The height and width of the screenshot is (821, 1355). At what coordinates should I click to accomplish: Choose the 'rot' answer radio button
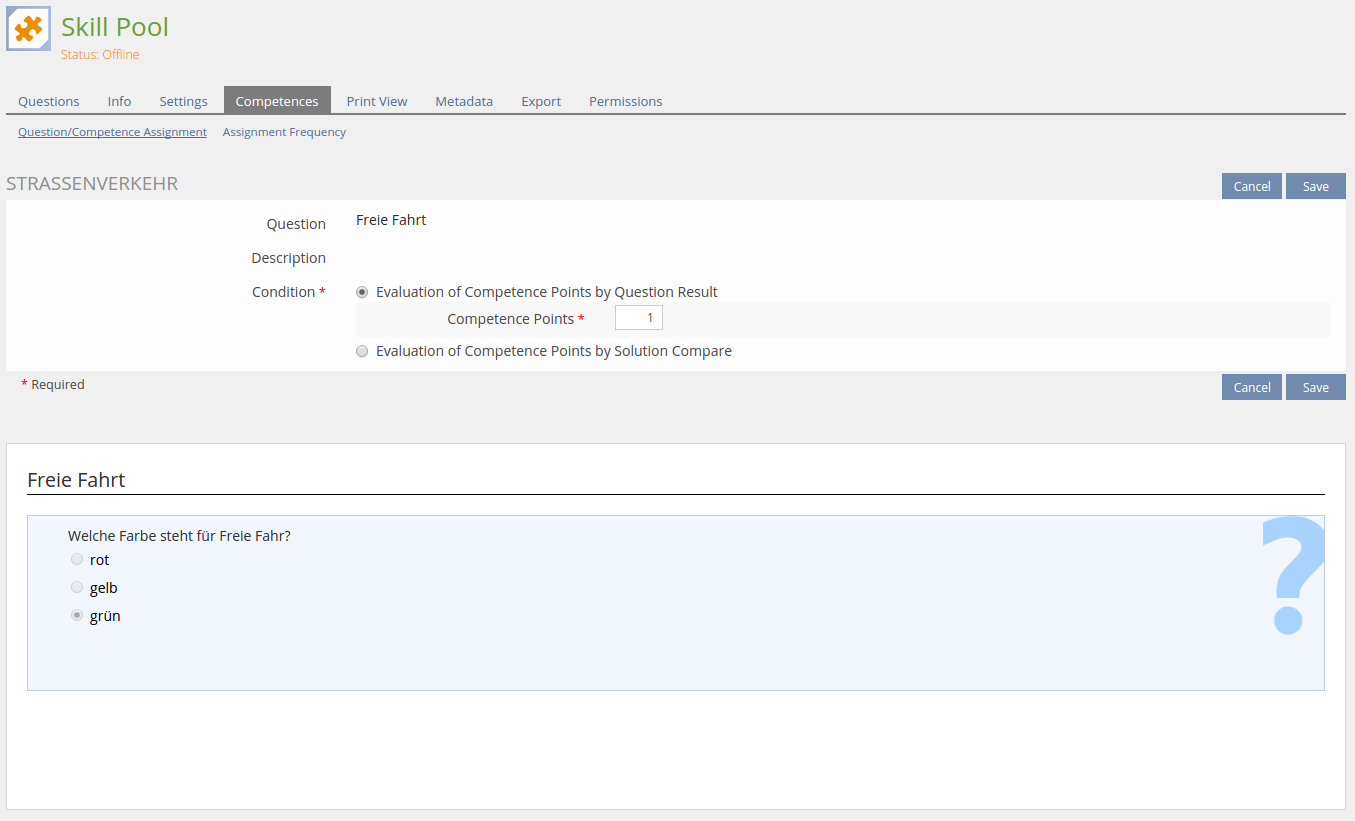77,559
